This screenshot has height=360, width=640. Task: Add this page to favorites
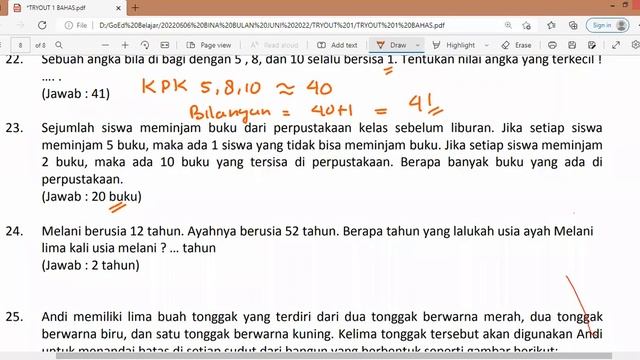[x=527, y=25]
